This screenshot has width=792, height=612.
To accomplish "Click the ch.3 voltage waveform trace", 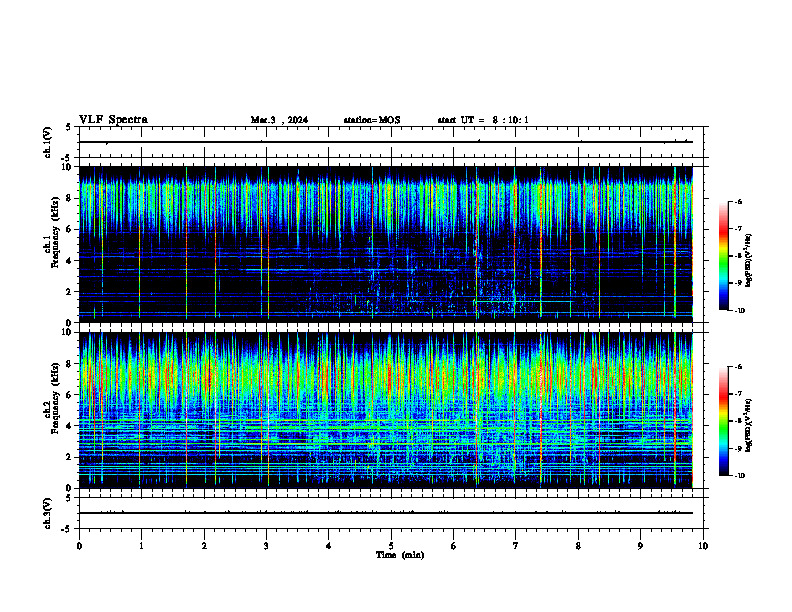I will [386, 513].
